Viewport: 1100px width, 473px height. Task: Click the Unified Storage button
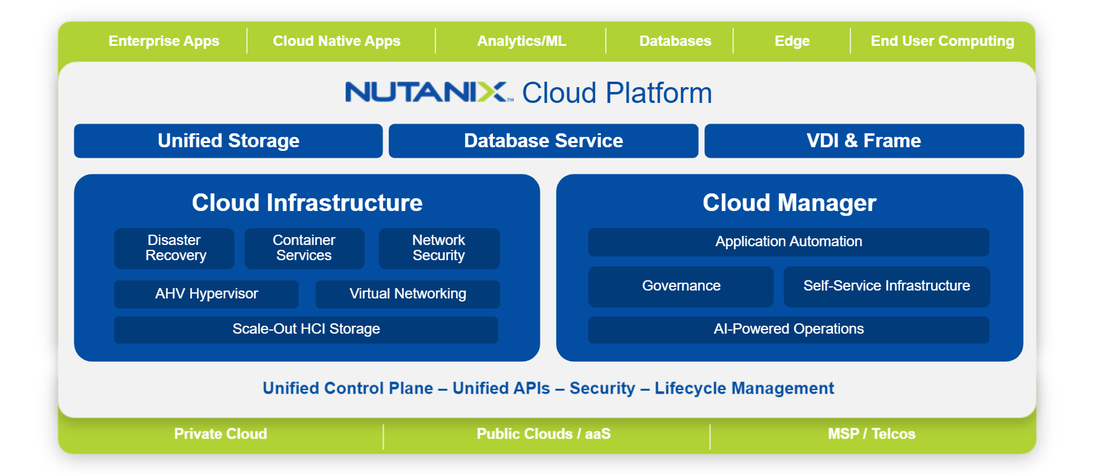[228, 141]
